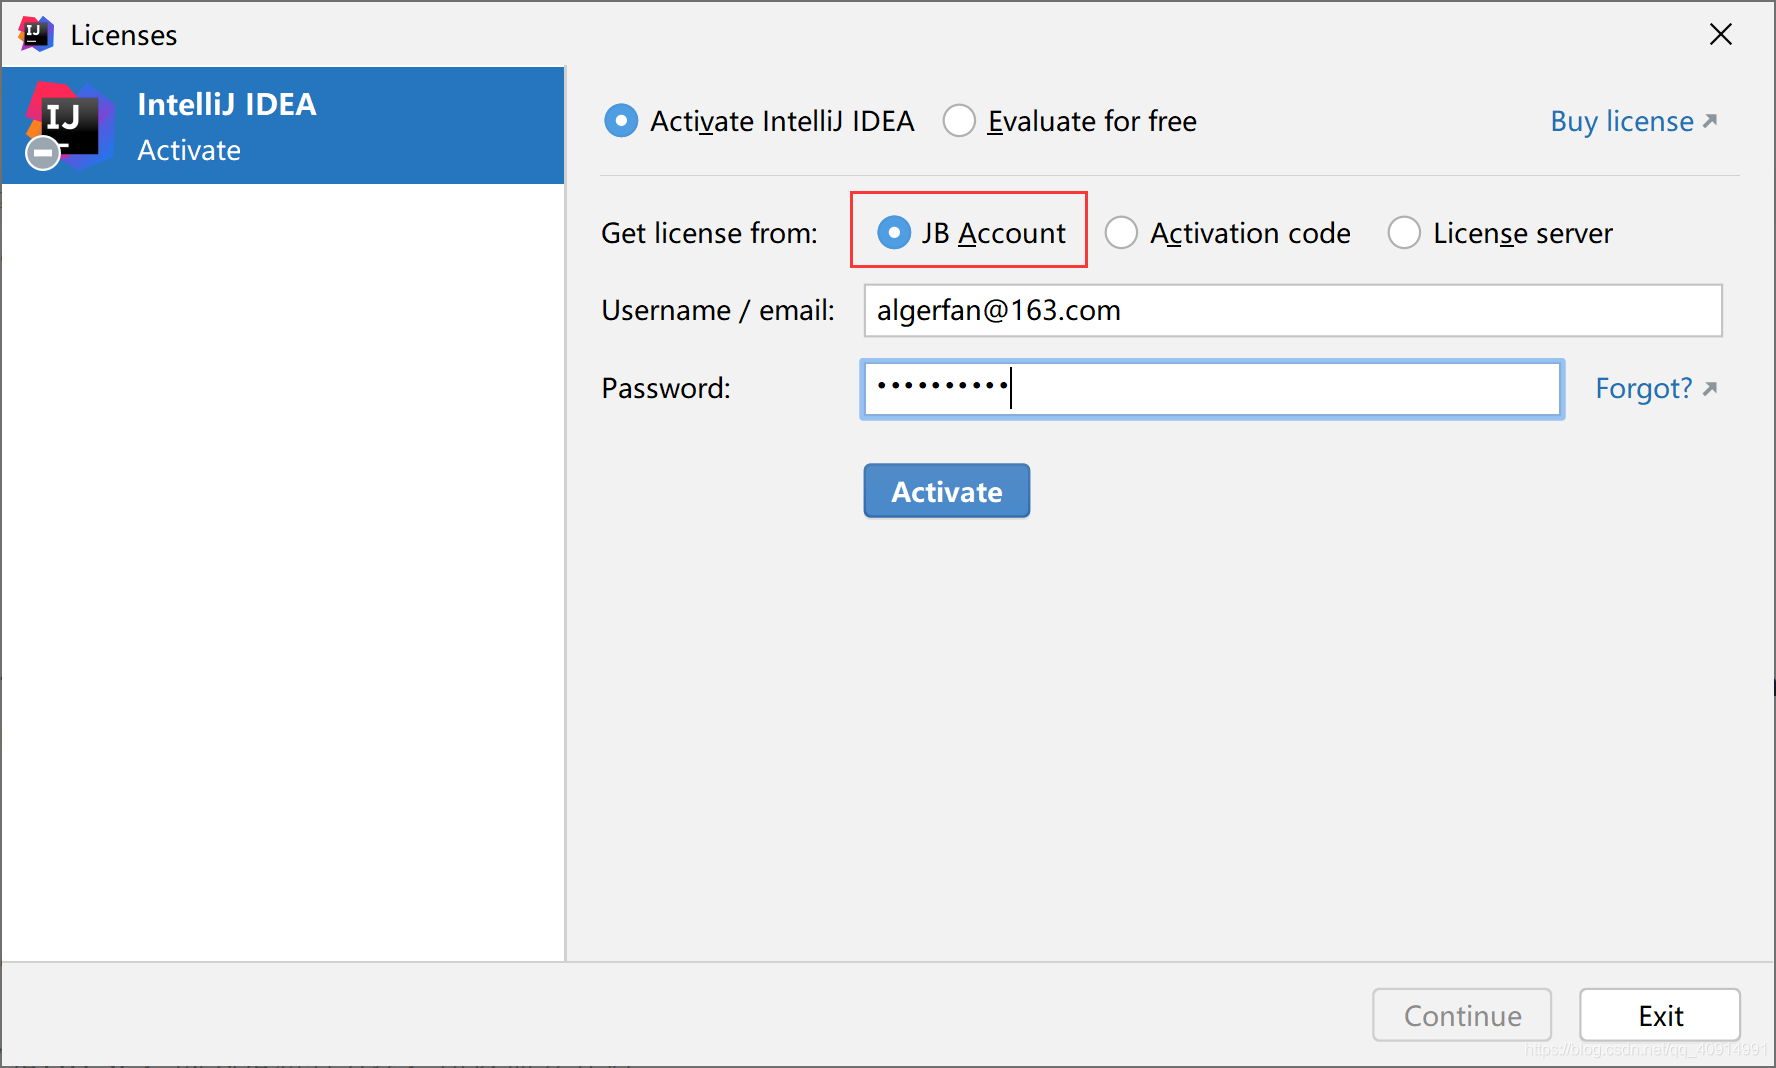Click the IntelliJ icon in the title bar
This screenshot has height=1068, width=1776.
tap(36, 34)
